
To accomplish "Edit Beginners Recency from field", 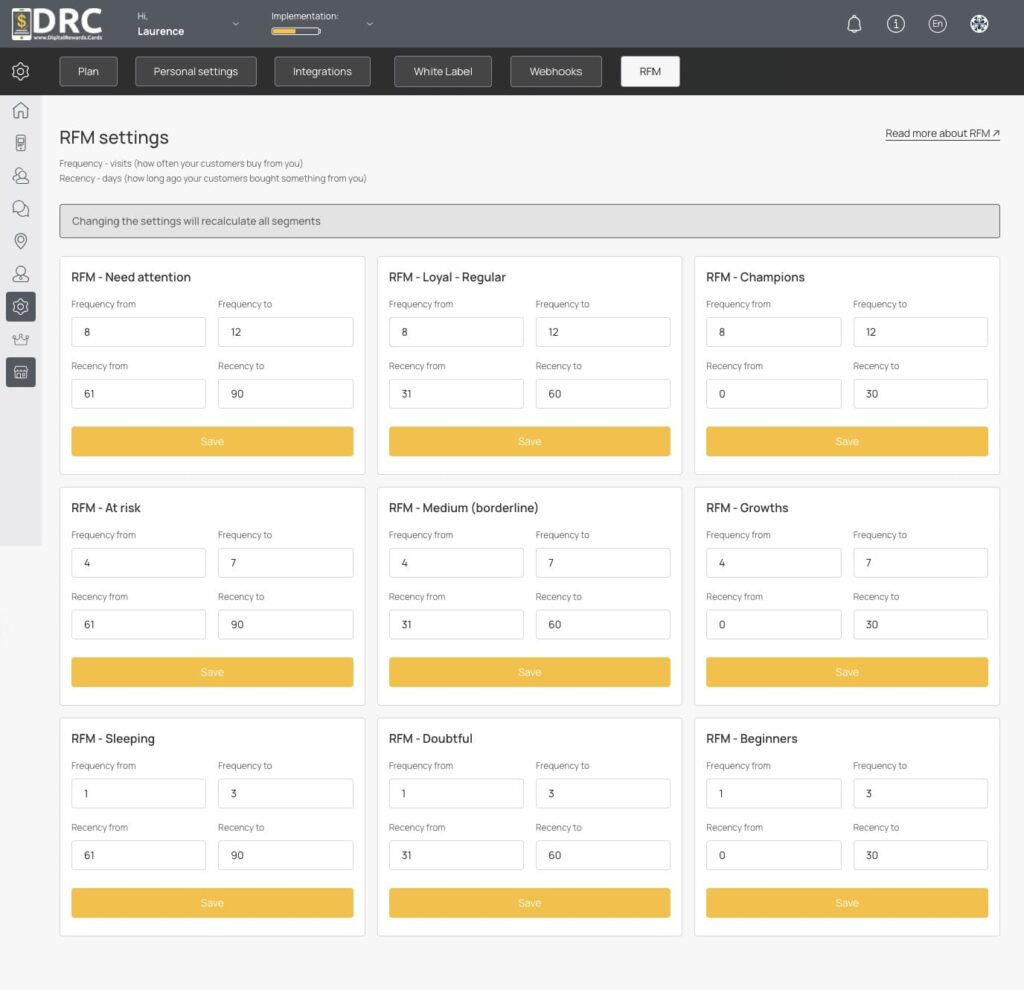I will (x=773, y=855).
